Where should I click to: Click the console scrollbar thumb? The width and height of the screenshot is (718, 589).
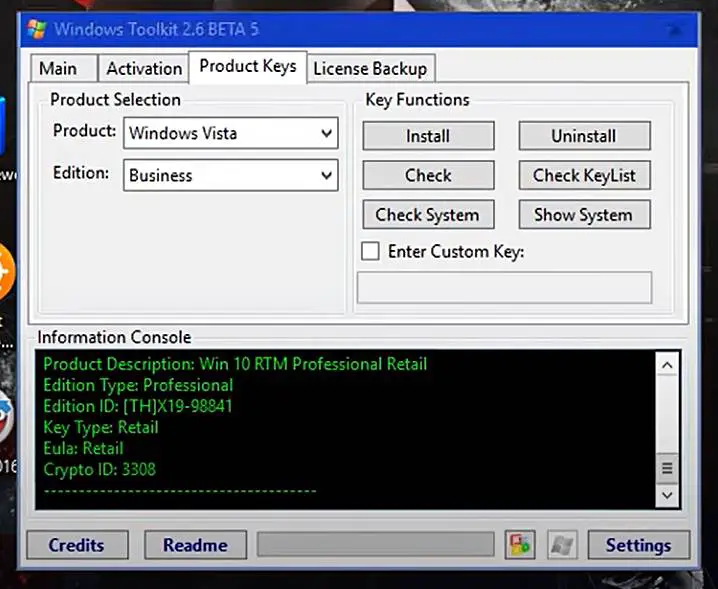(x=667, y=469)
